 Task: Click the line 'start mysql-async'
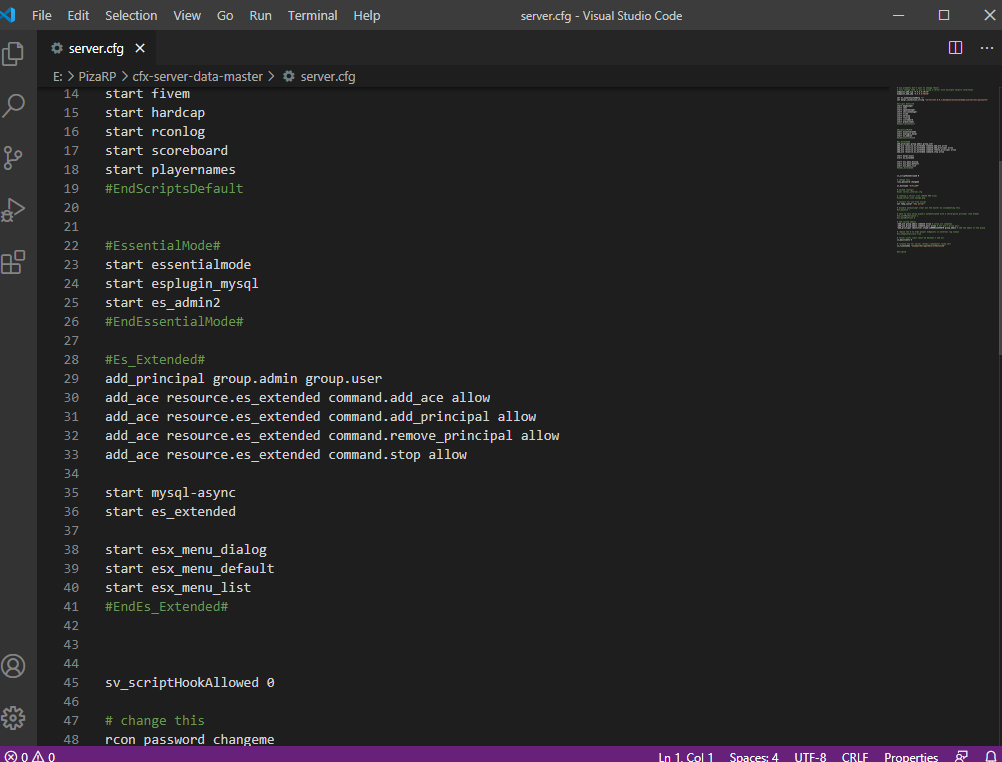(171, 493)
